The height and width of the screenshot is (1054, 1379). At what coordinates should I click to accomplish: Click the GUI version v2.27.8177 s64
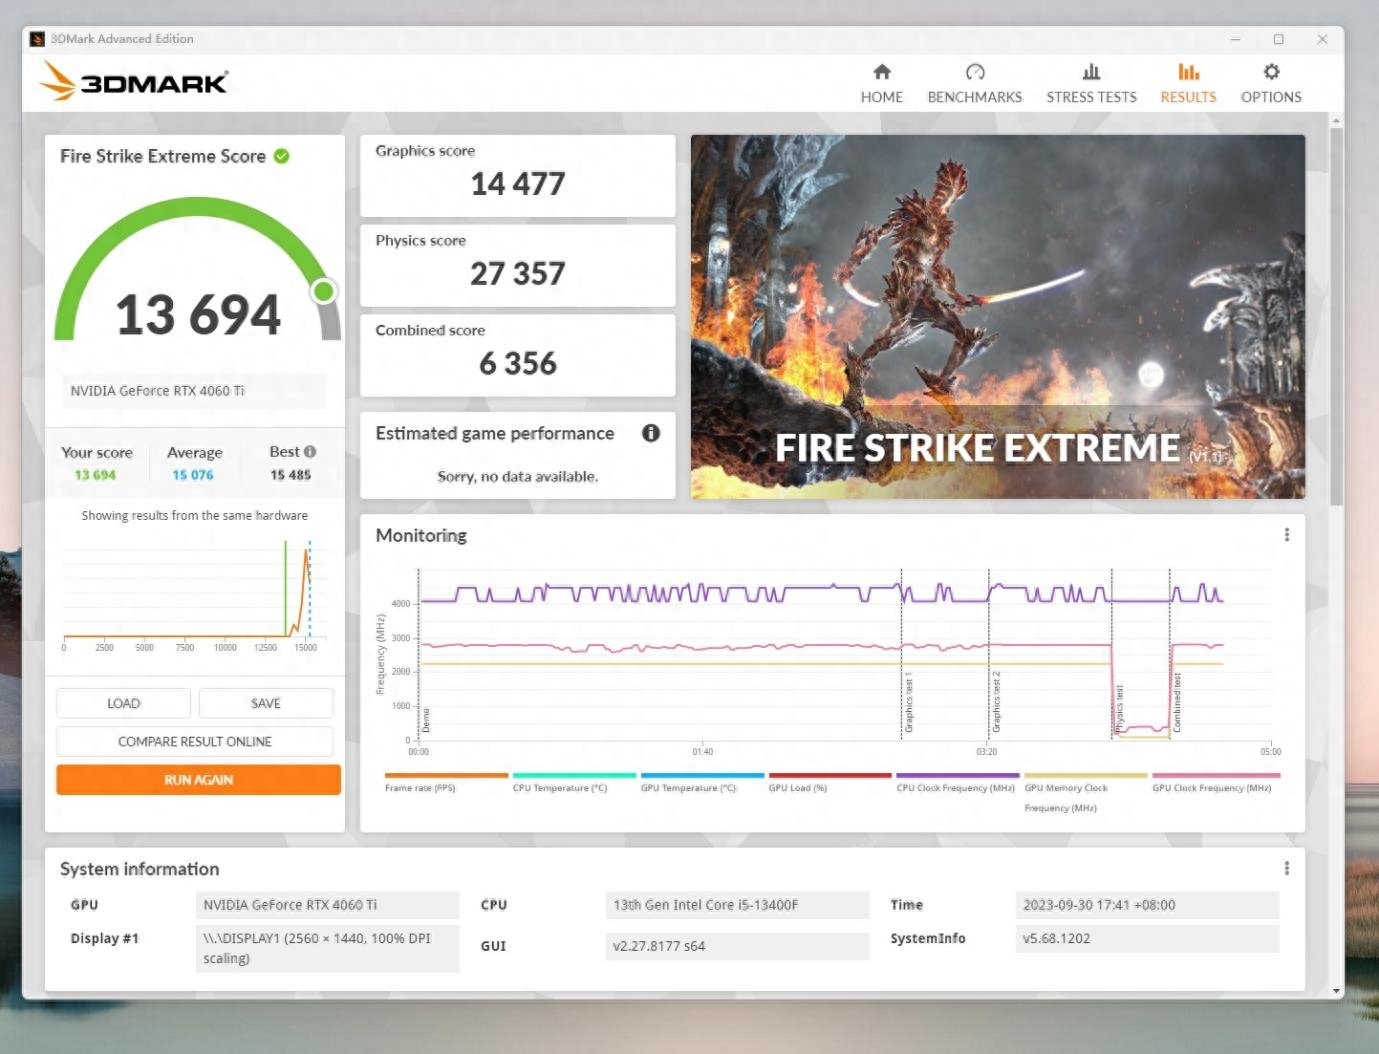pyautogui.click(x=737, y=946)
